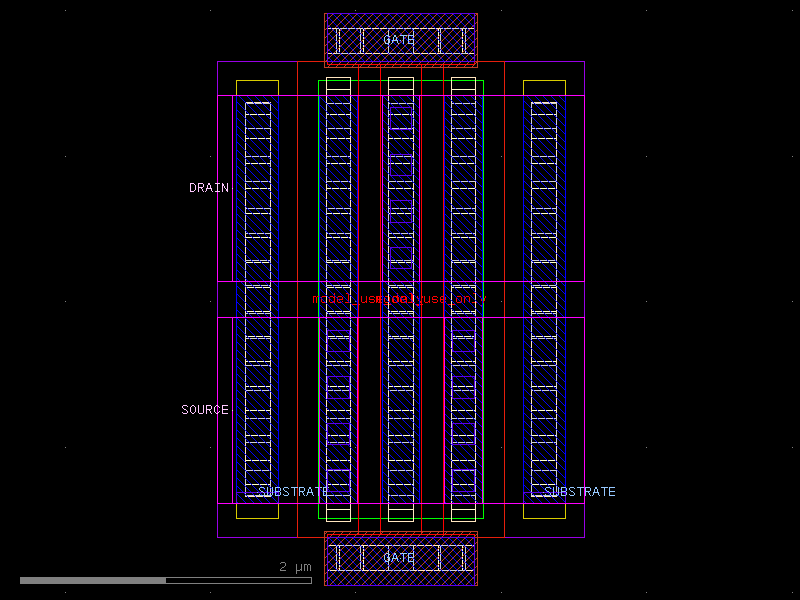Toggle selection of the green guard ring outline
800x600 pixels.
coord(316,300)
